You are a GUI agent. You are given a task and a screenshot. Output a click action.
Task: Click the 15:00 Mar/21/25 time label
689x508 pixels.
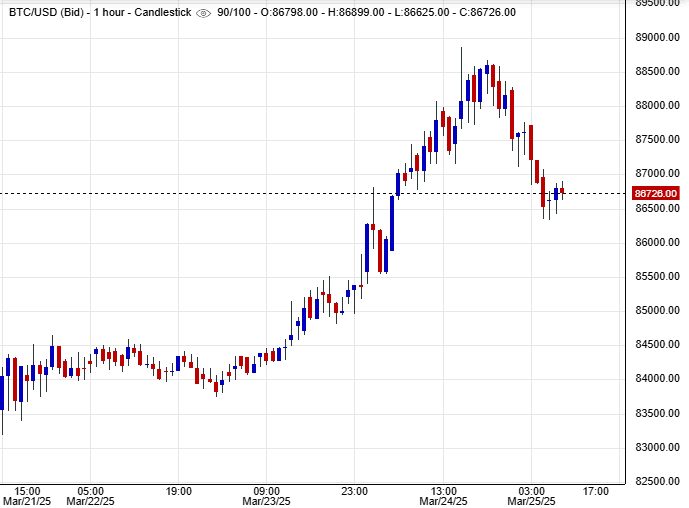(28, 496)
